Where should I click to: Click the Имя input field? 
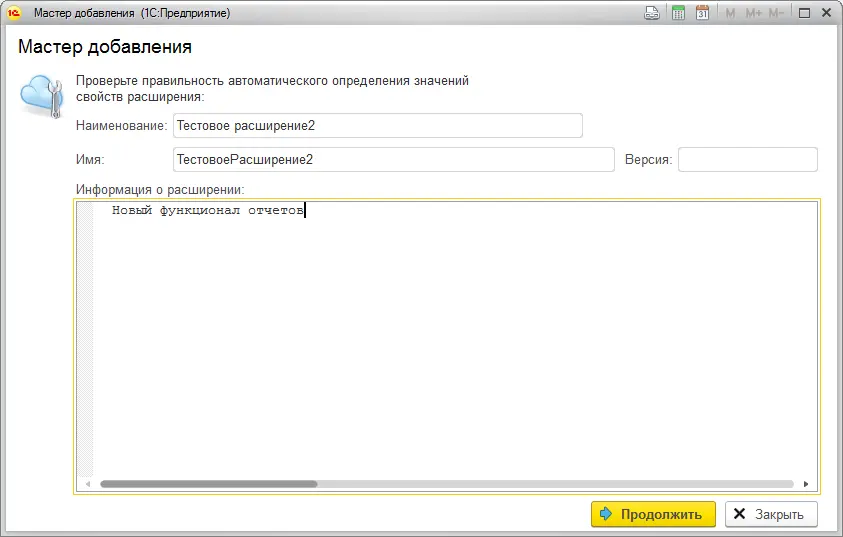click(x=394, y=160)
